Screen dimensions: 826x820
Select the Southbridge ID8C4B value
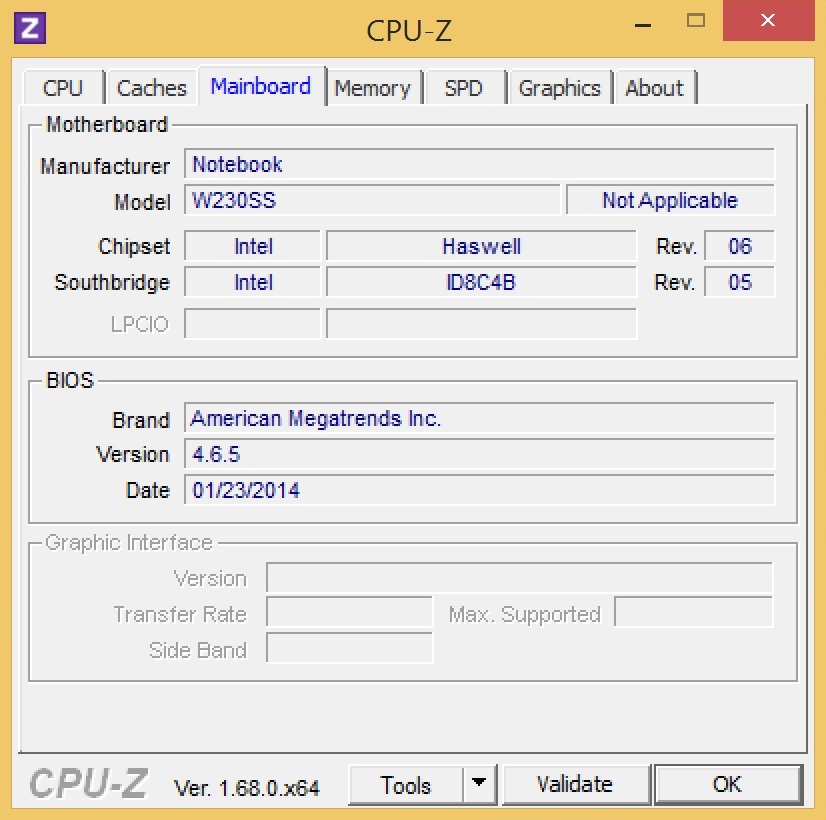pos(481,282)
